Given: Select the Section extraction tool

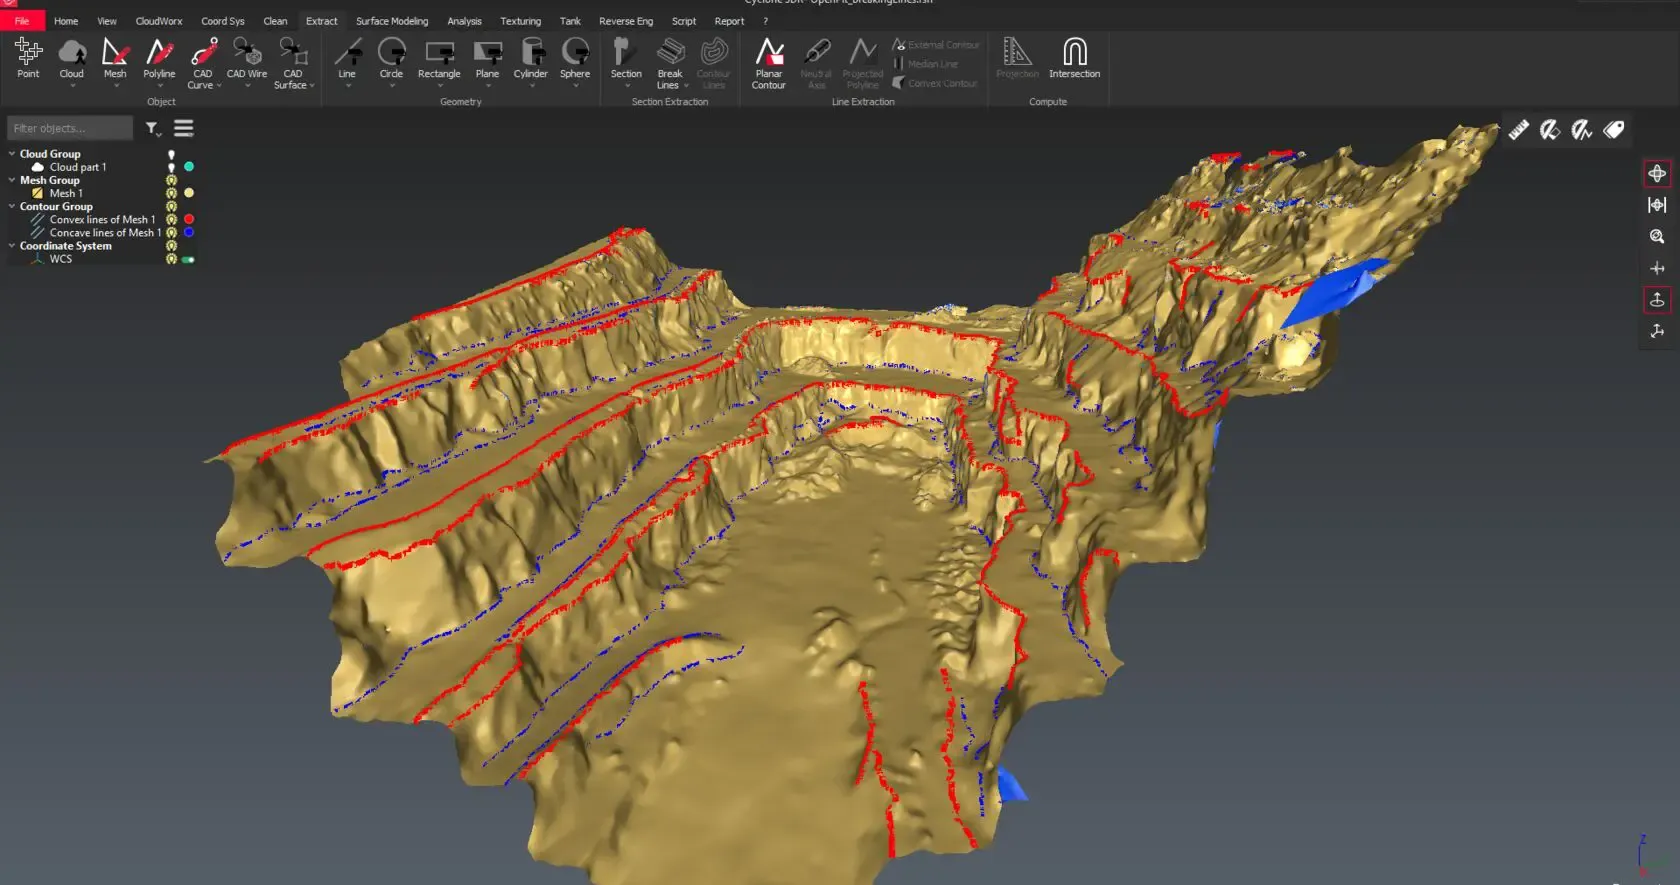Looking at the screenshot, I should click(626, 59).
